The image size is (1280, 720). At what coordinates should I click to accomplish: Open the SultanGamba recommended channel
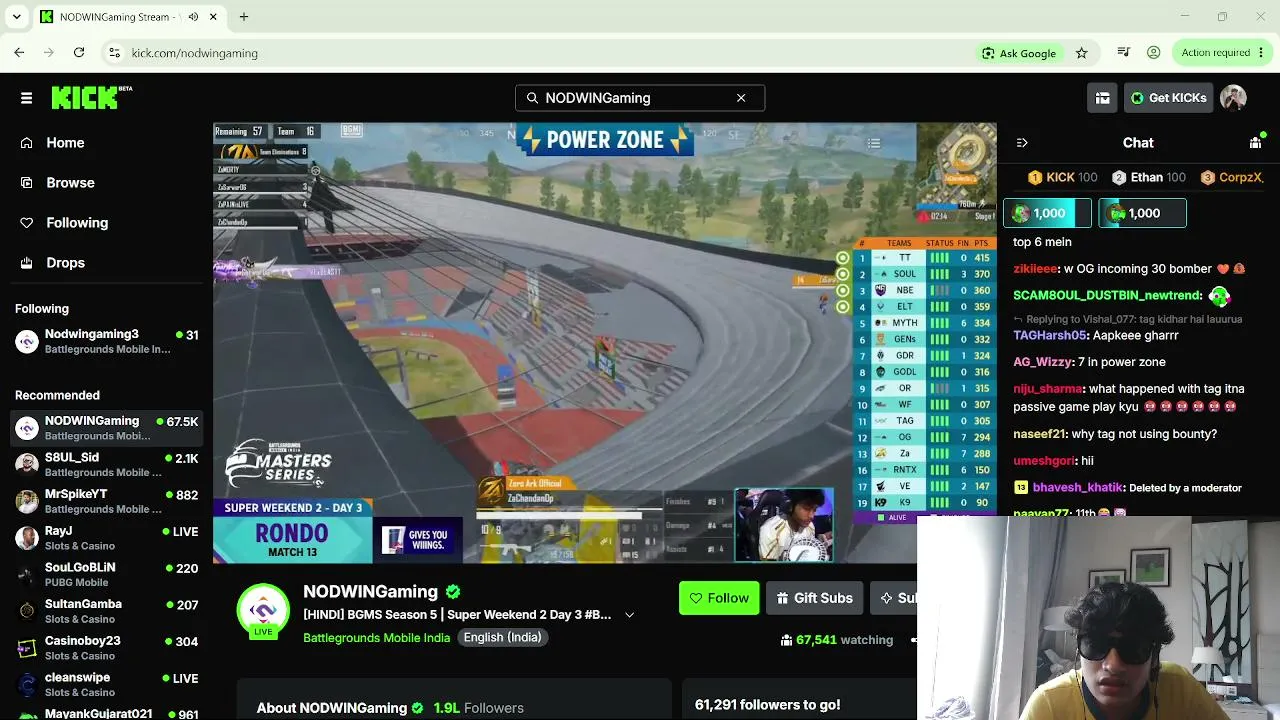(x=107, y=611)
